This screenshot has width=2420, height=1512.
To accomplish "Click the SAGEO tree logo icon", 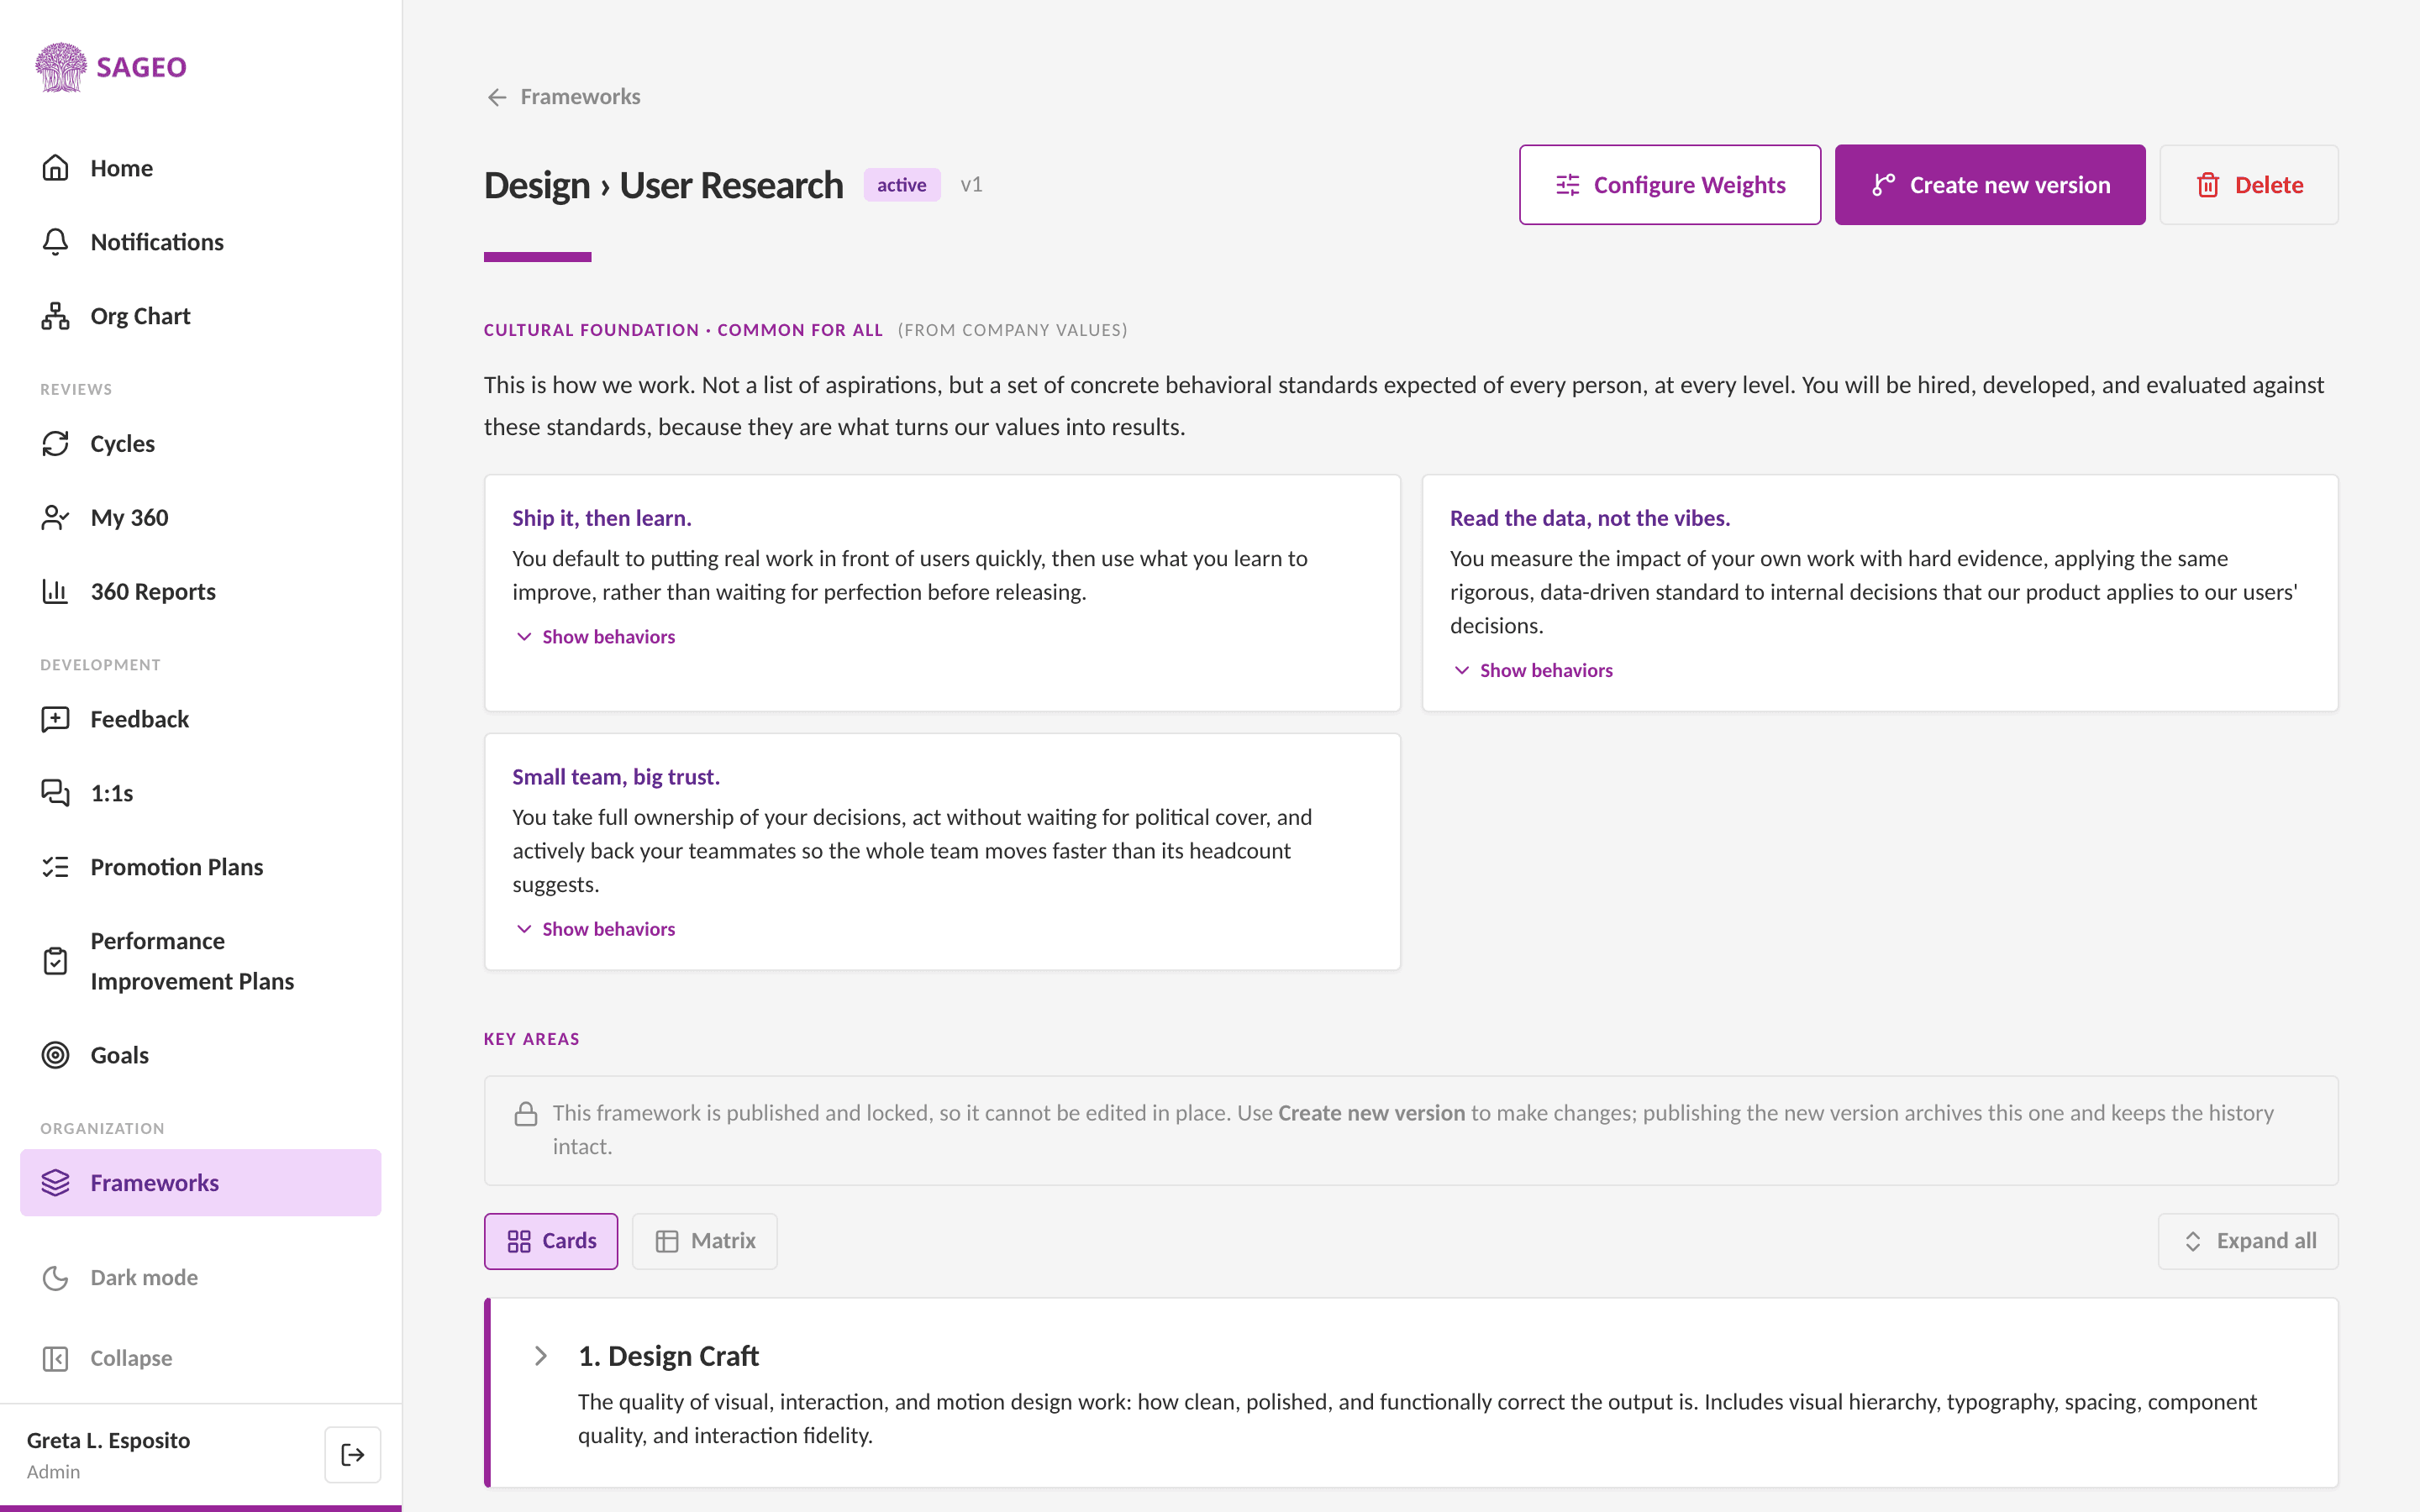I will [x=61, y=67].
